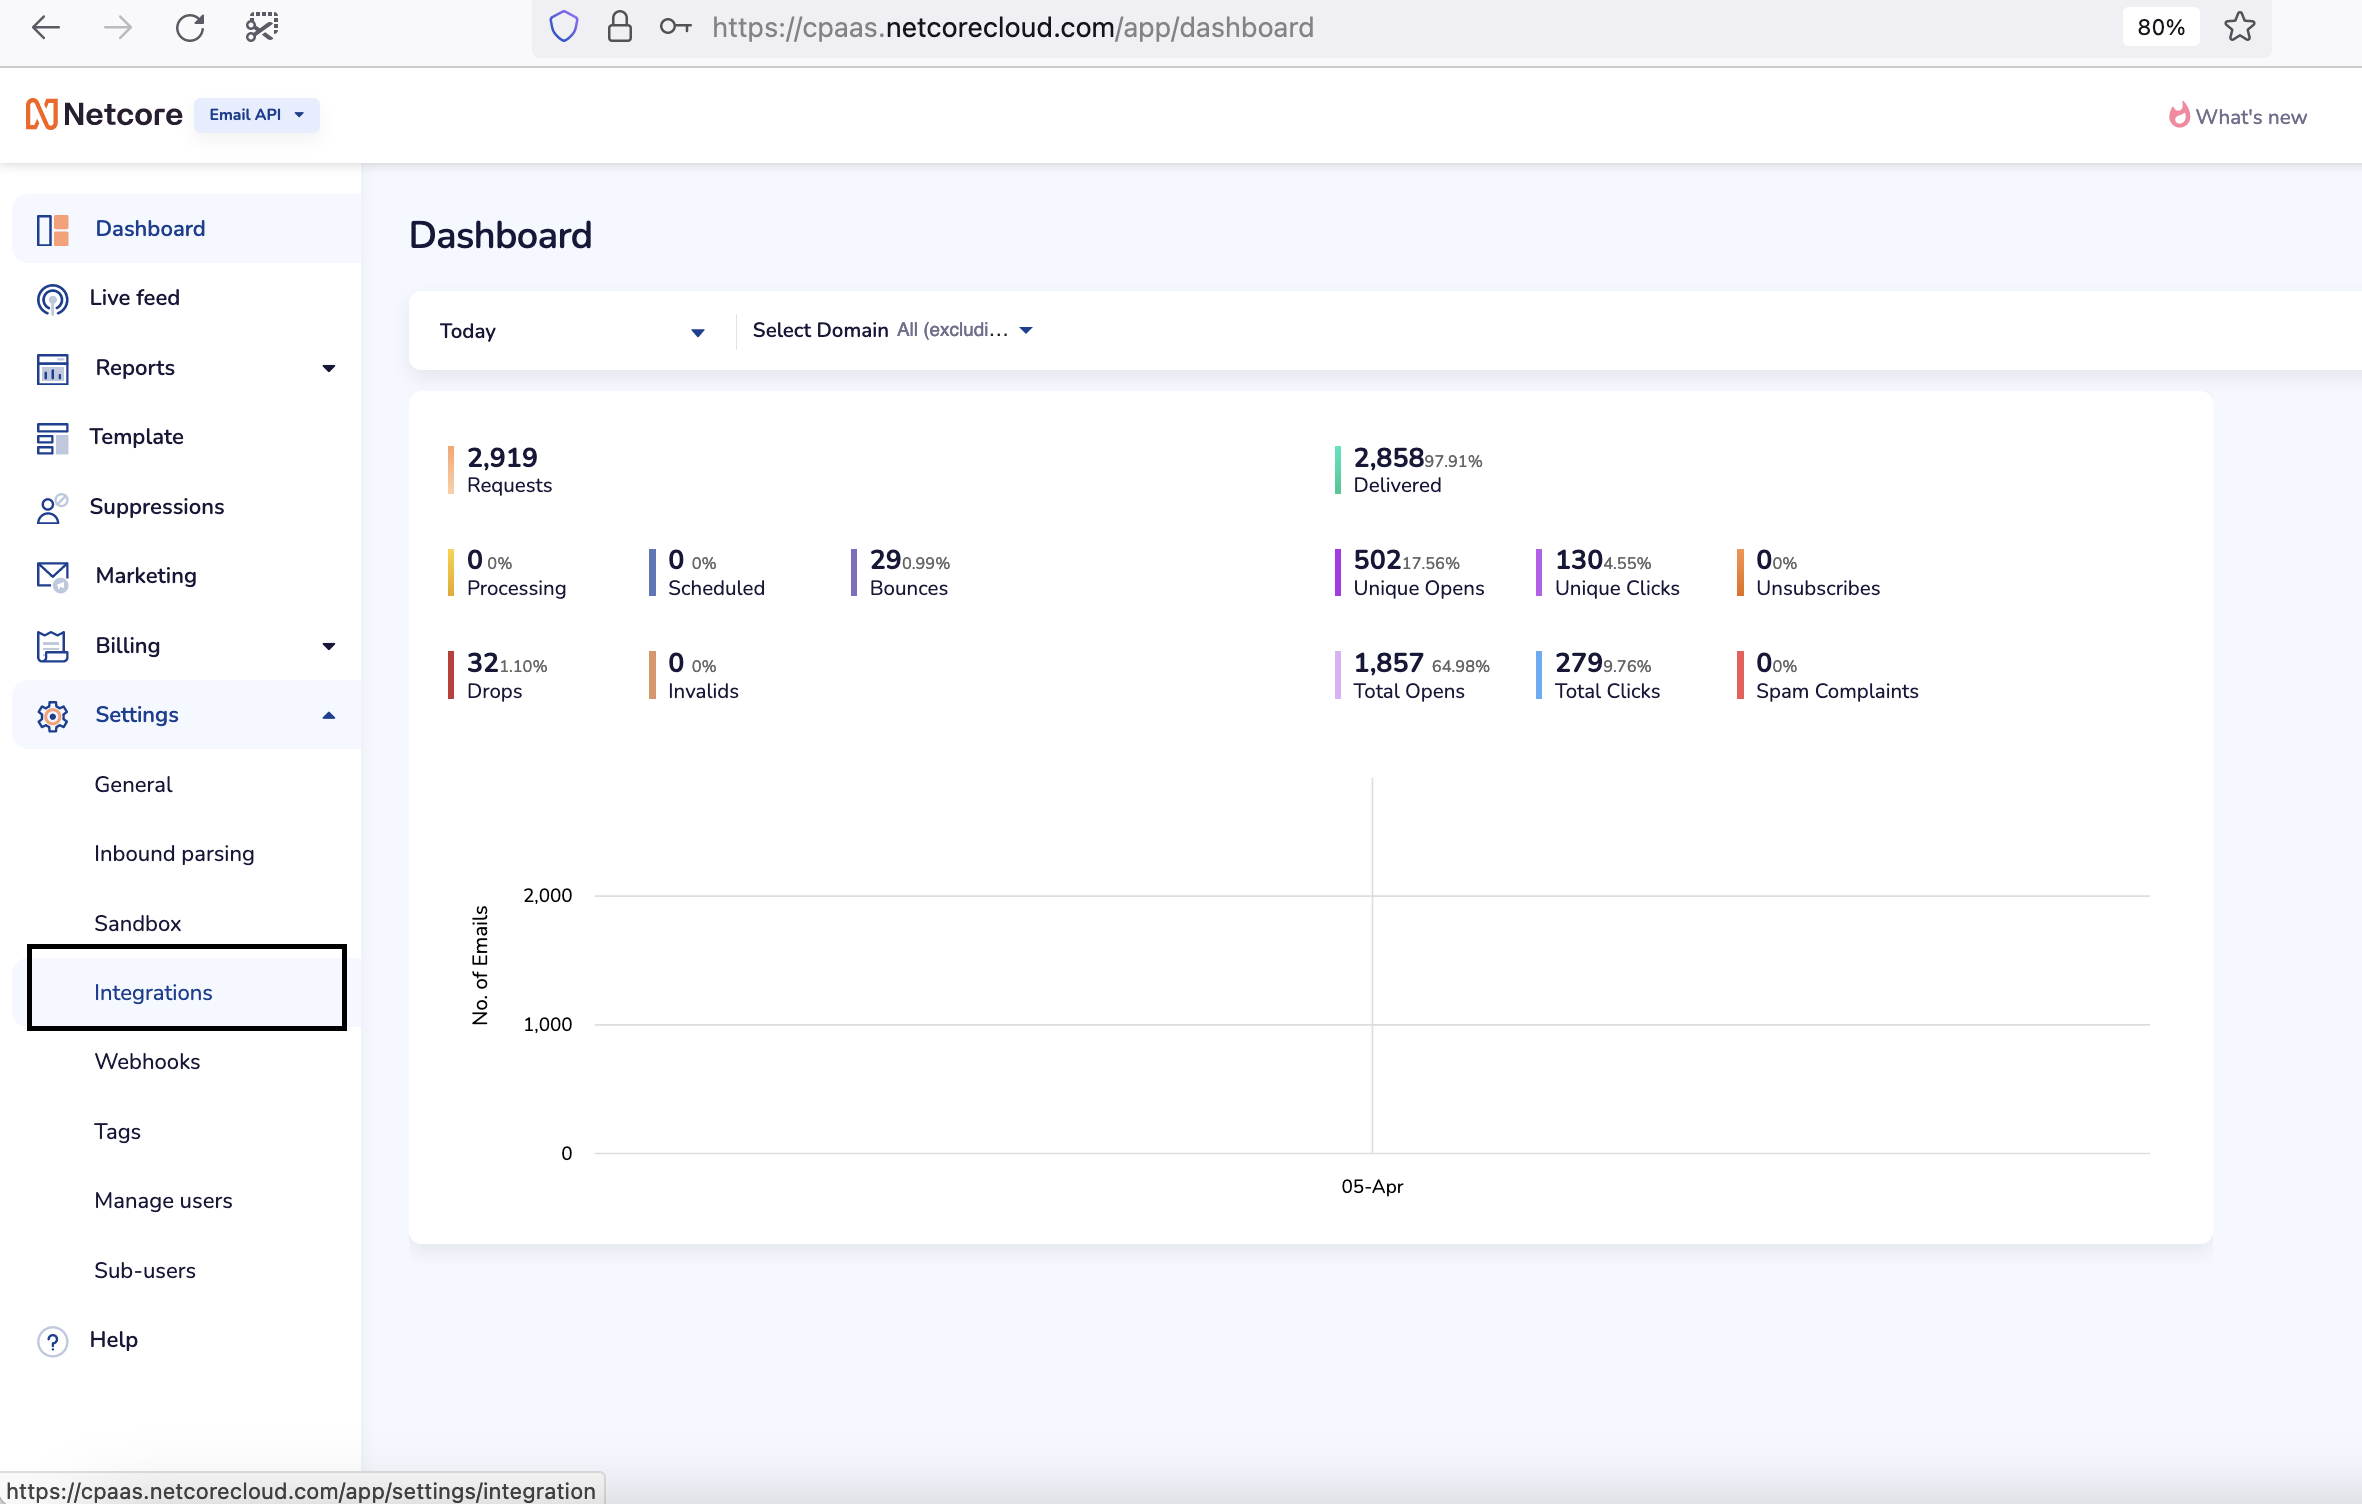This screenshot has height=1504, width=2362.
Task: Click the browser address bar URL
Action: point(1012,27)
